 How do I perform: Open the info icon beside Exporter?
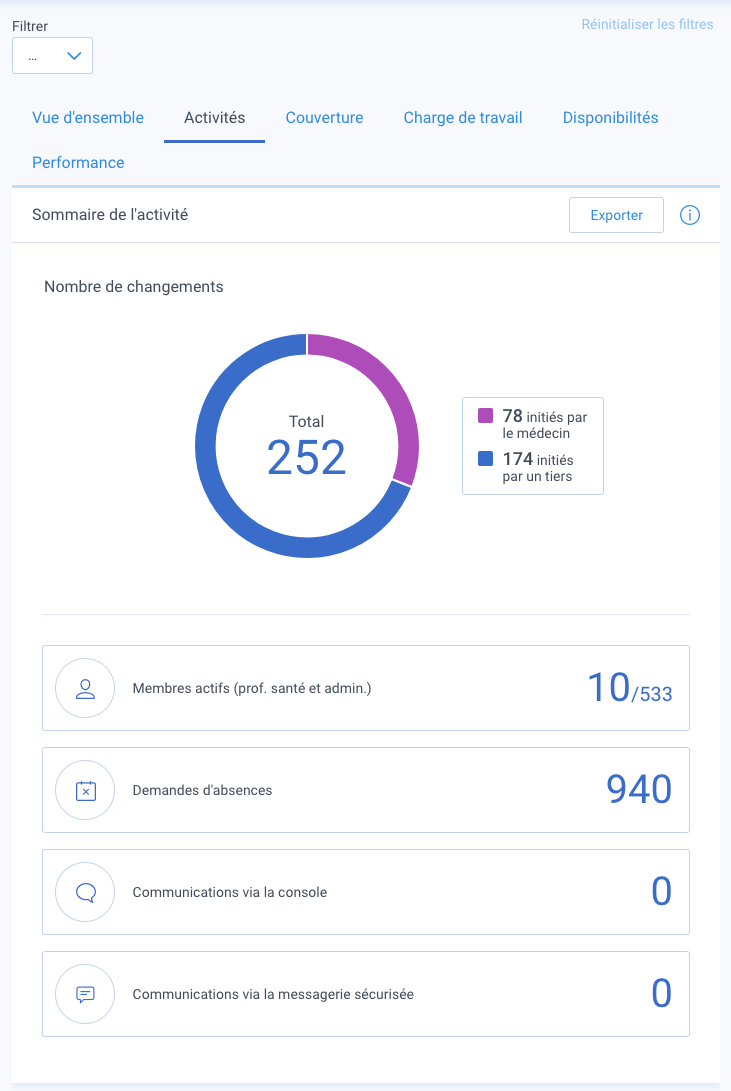[x=689, y=215]
